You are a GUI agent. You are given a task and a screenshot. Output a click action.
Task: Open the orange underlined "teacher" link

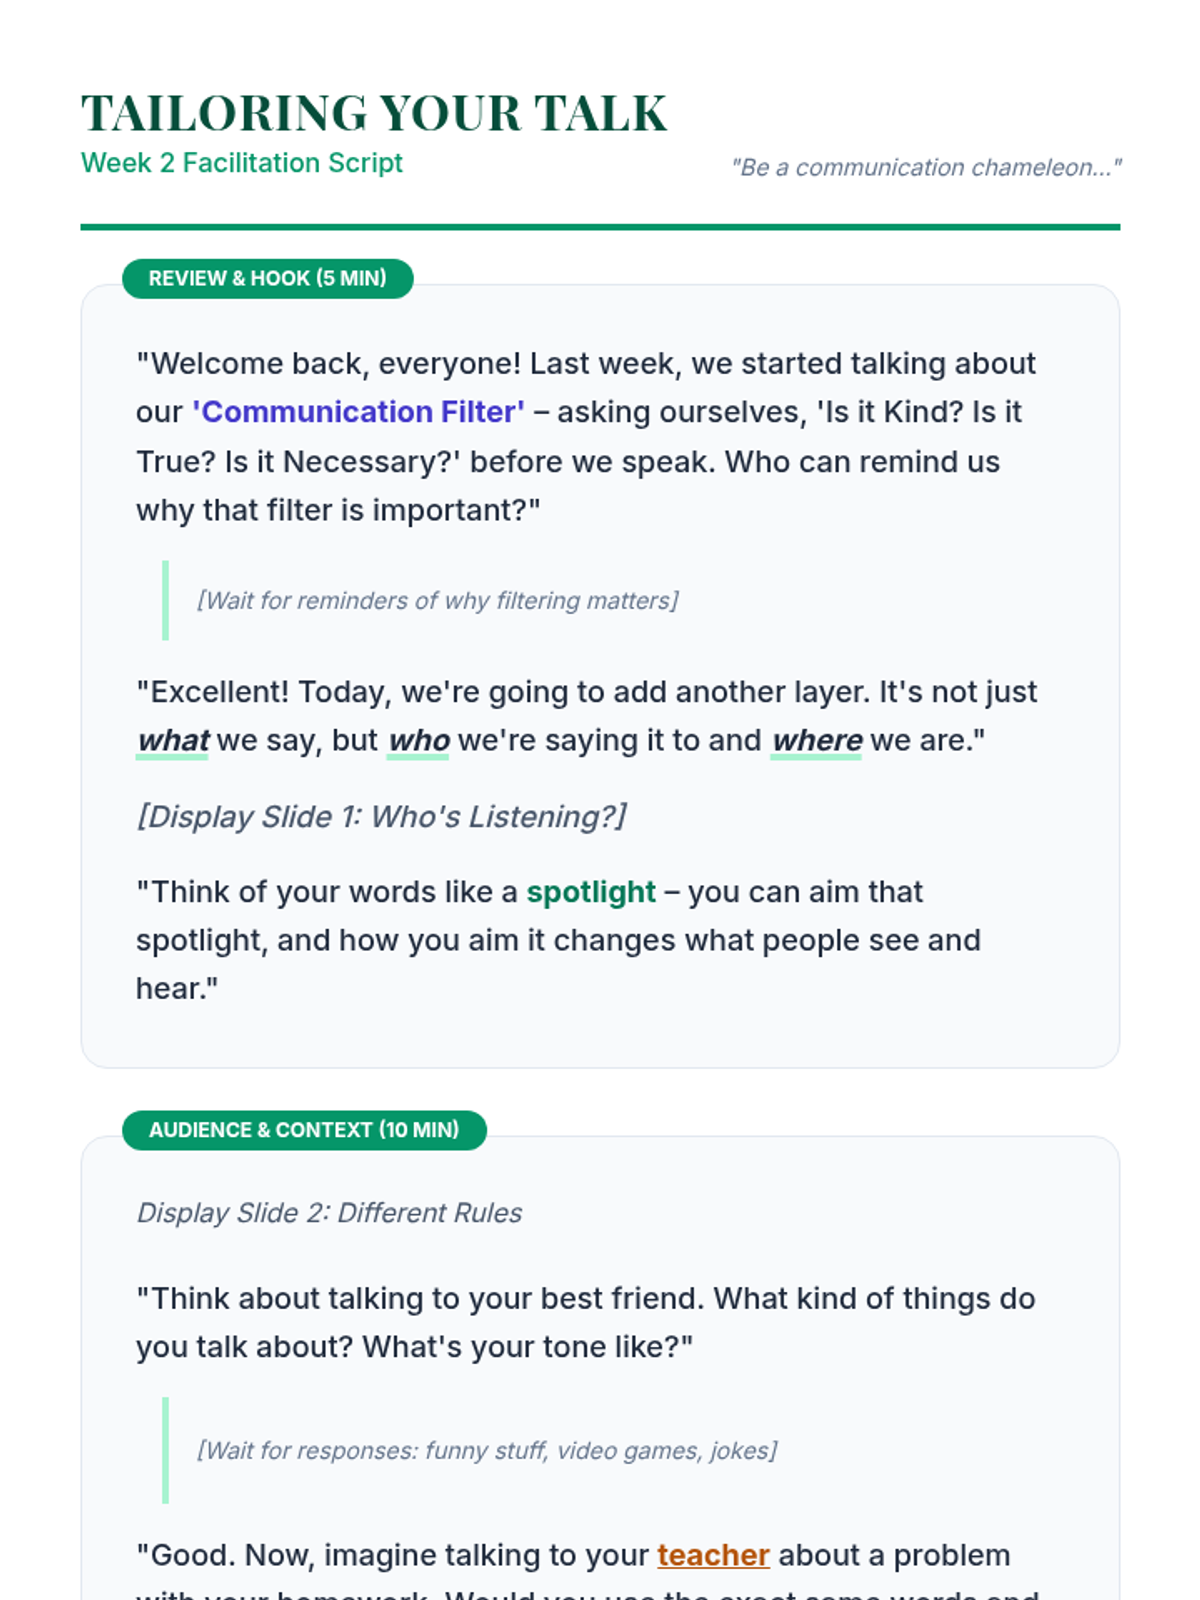(713, 1555)
